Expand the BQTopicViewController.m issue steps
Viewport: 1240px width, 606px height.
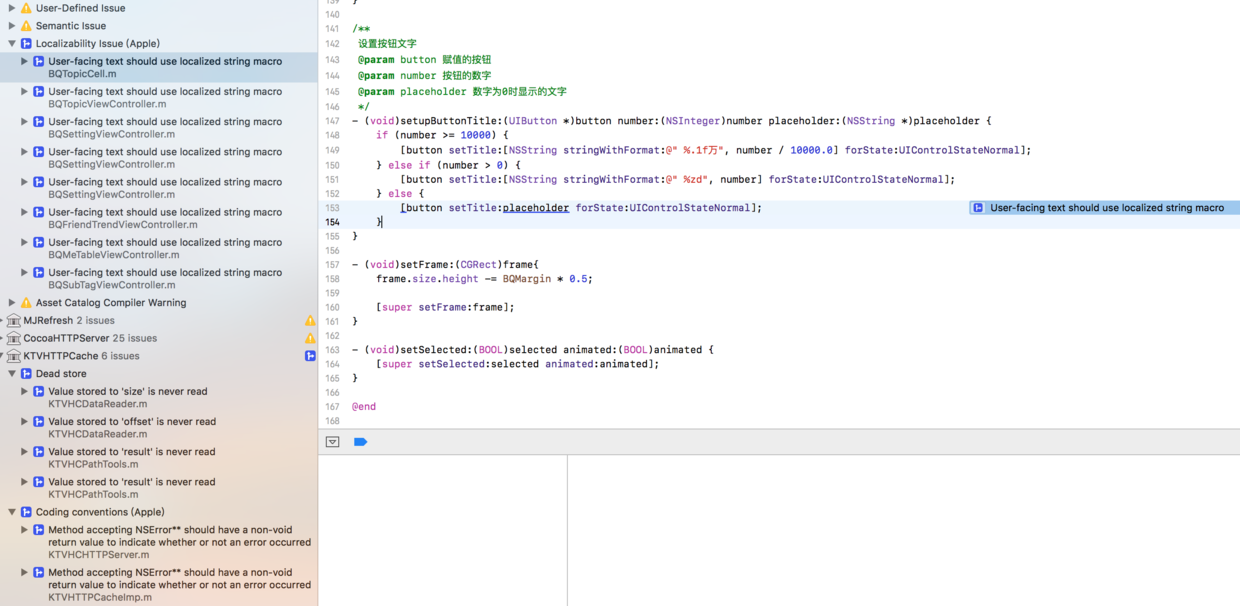coord(24,92)
